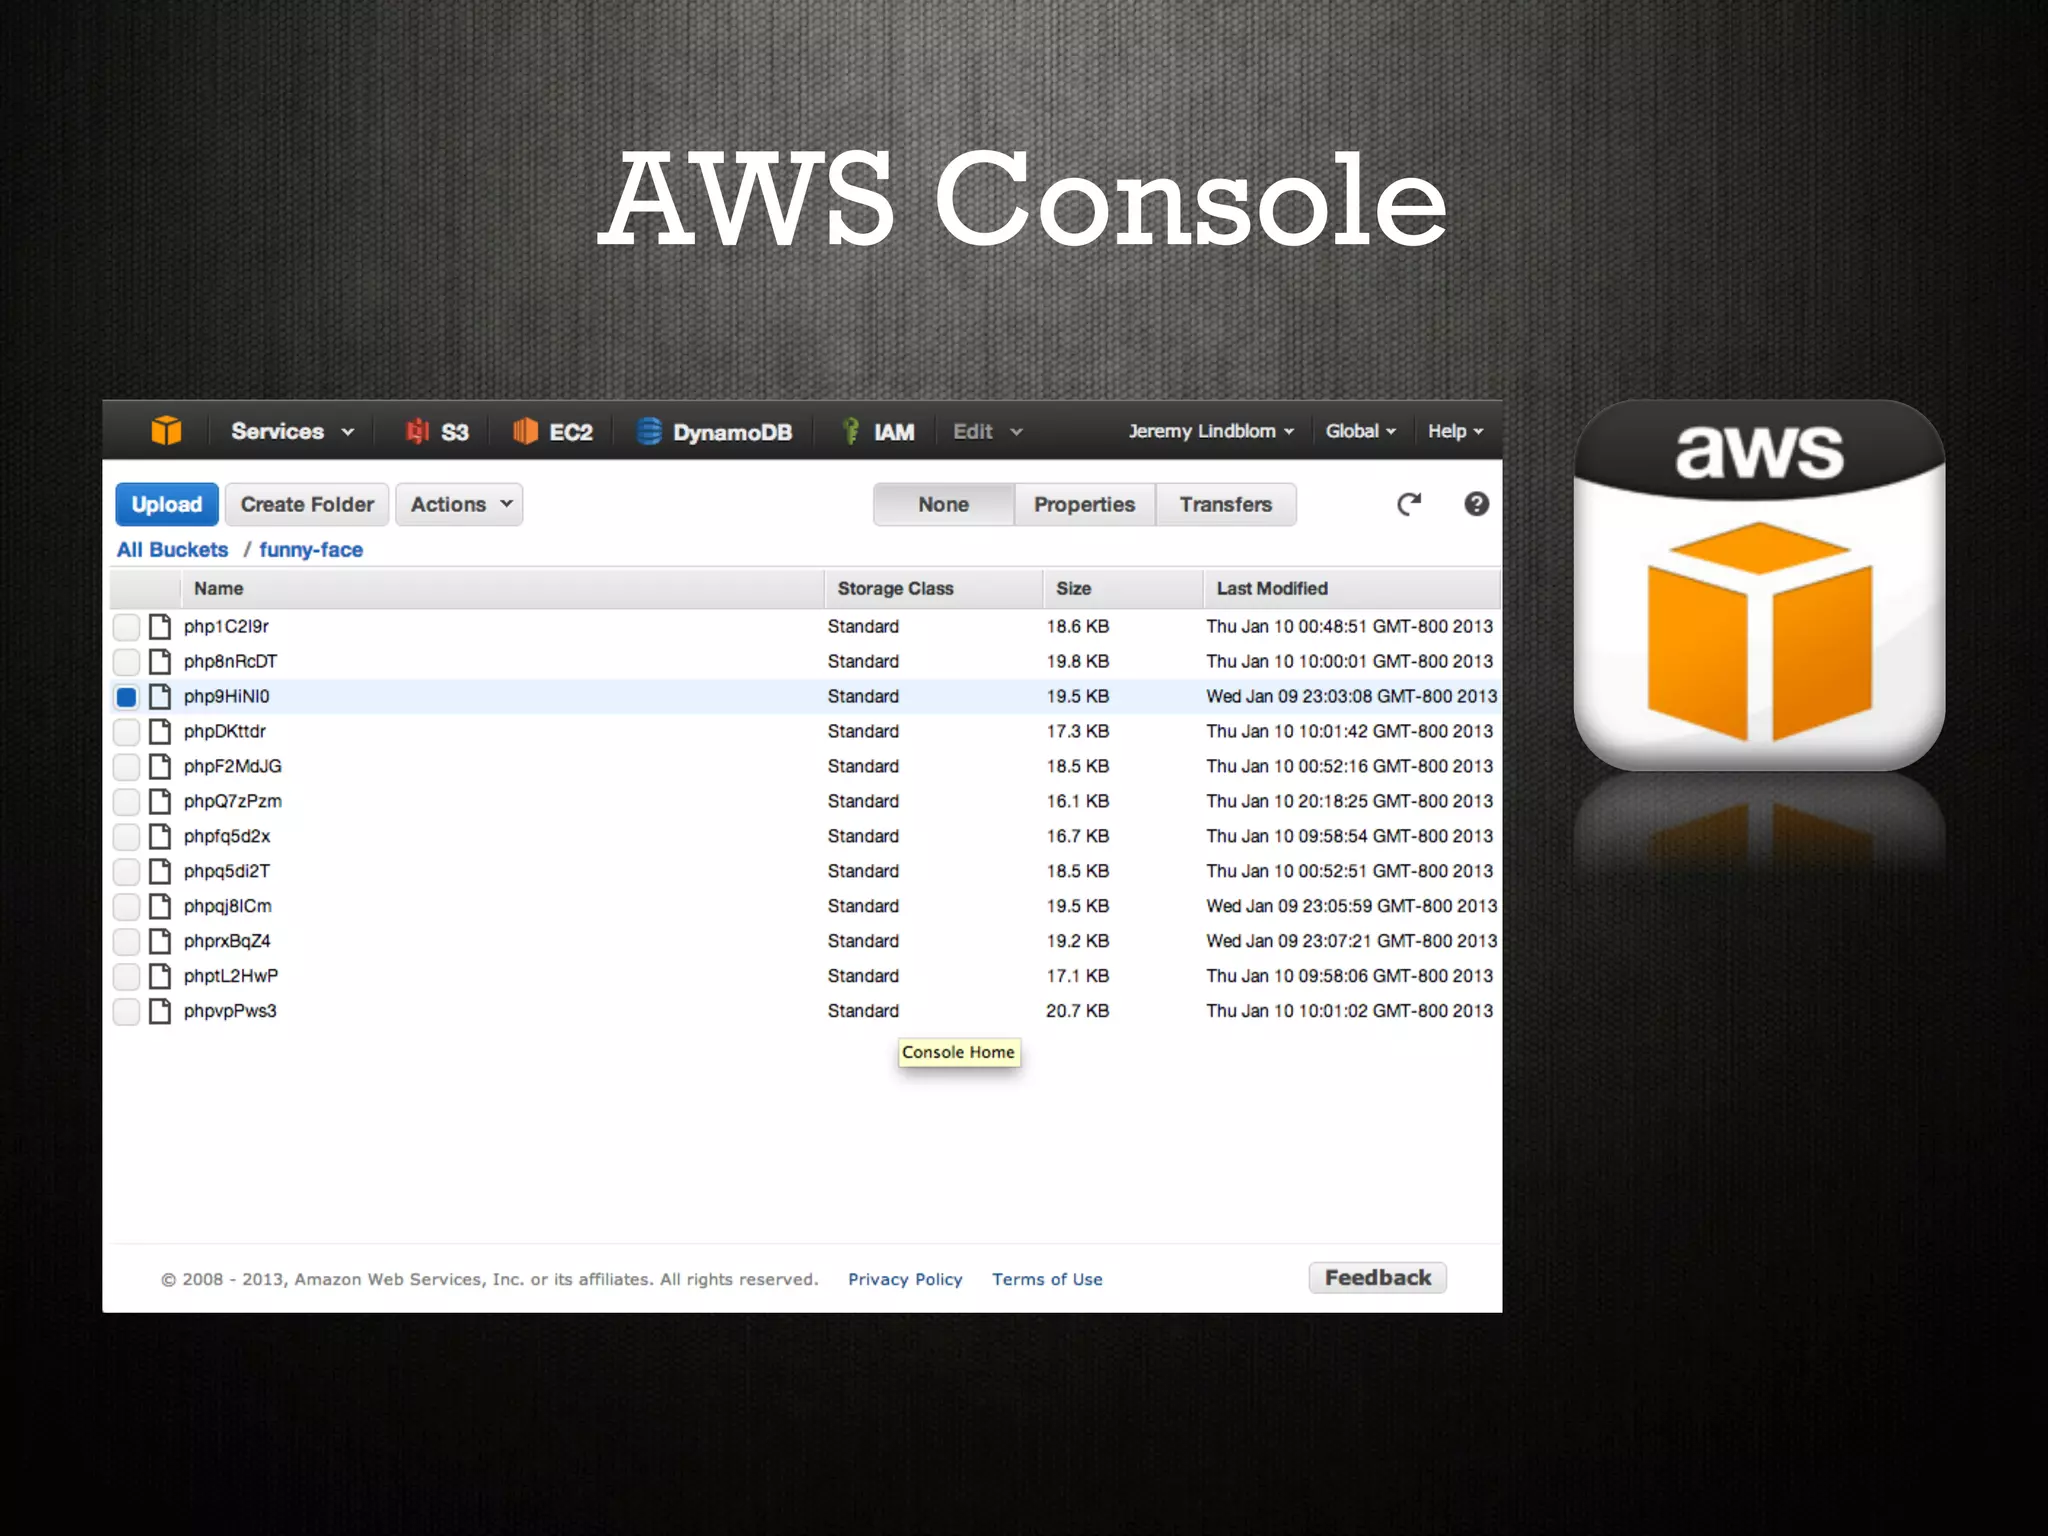Viewport: 2048px width, 1536px height.
Task: Expand the Actions dropdown button
Action: pyautogui.click(x=459, y=504)
